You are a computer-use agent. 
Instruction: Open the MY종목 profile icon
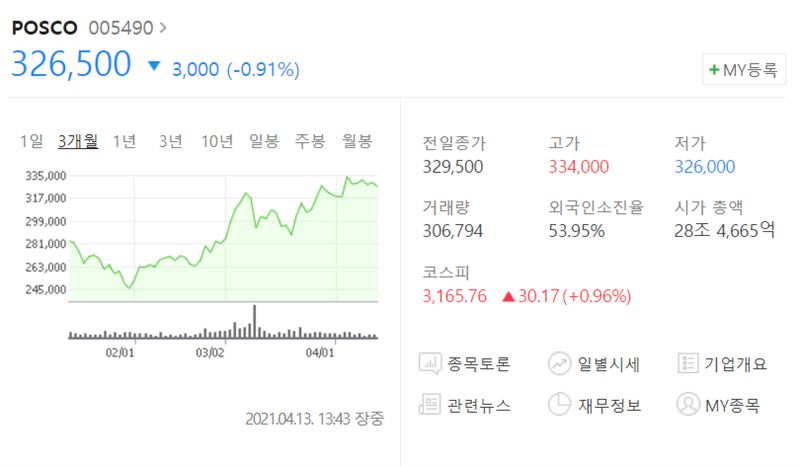point(688,405)
